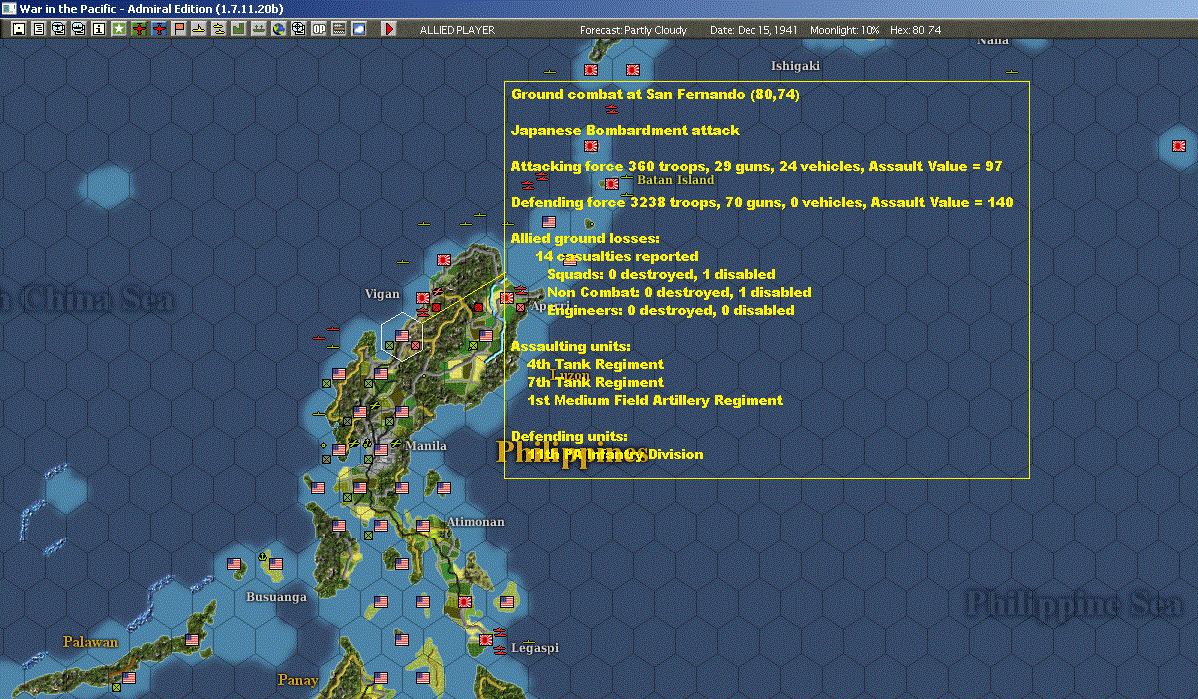Click the Hex: 80 74 coordinate readout

pyautogui.click(x=915, y=30)
